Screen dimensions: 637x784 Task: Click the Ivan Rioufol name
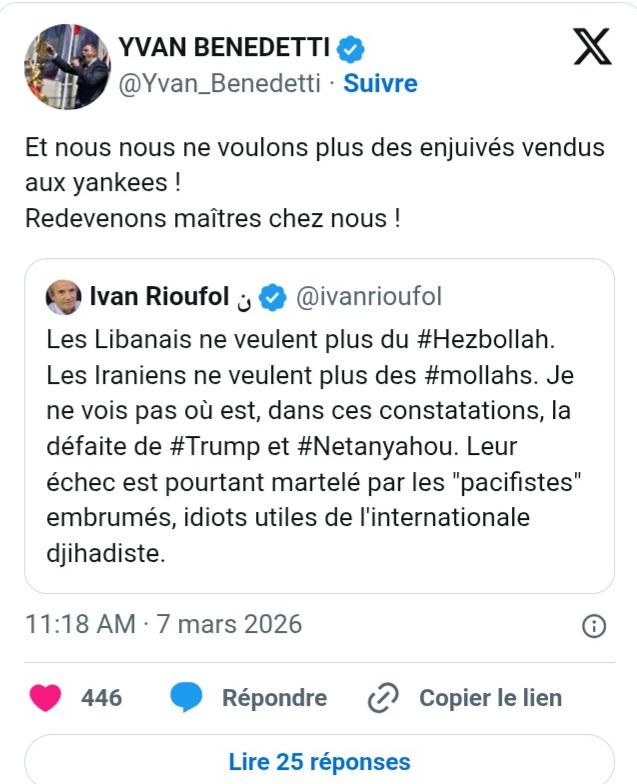tap(160, 297)
